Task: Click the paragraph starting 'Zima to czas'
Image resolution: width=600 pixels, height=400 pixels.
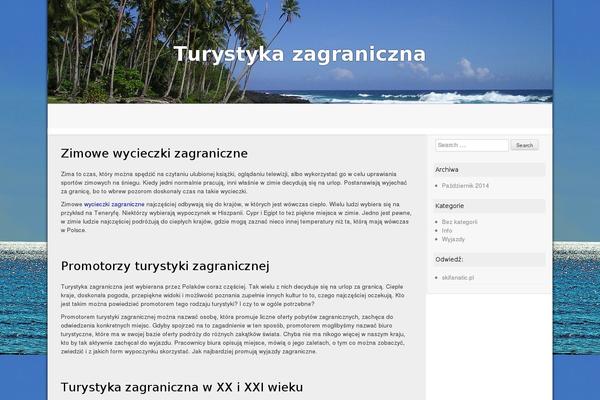Action: click(234, 183)
